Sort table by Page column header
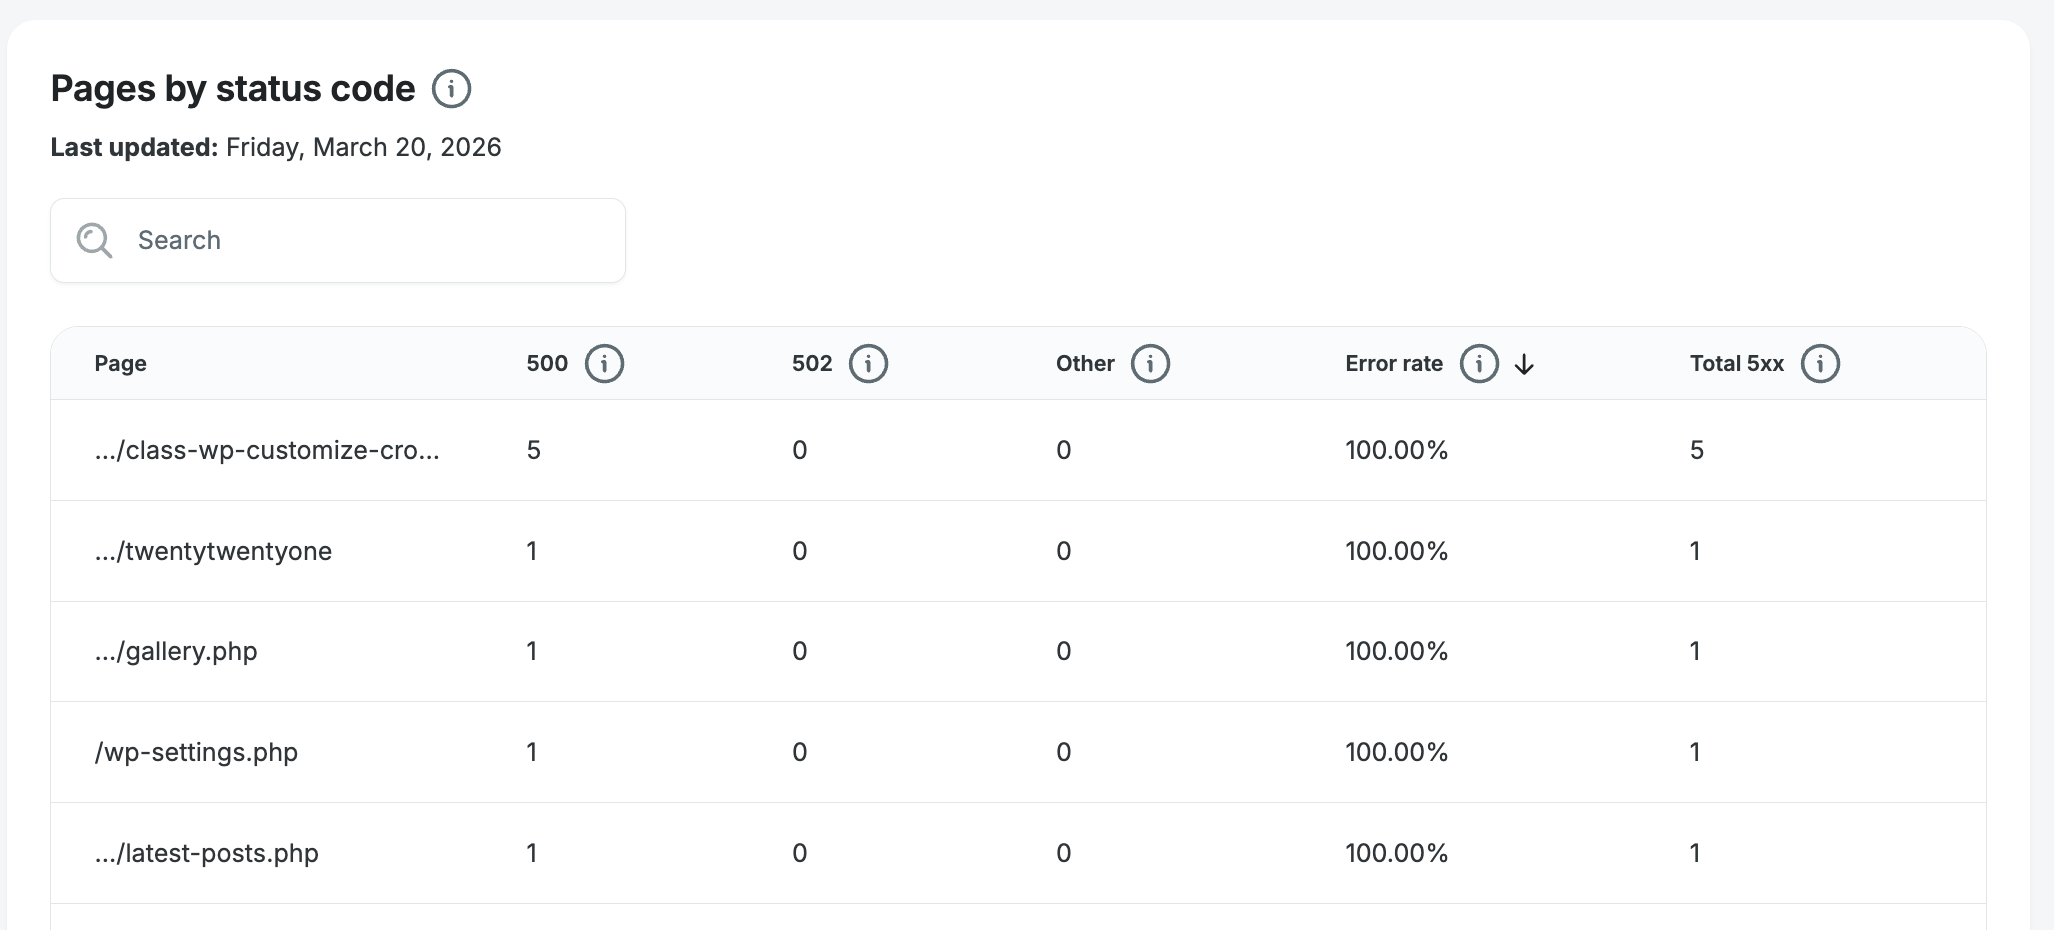The width and height of the screenshot is (2054, 930). 121,364
